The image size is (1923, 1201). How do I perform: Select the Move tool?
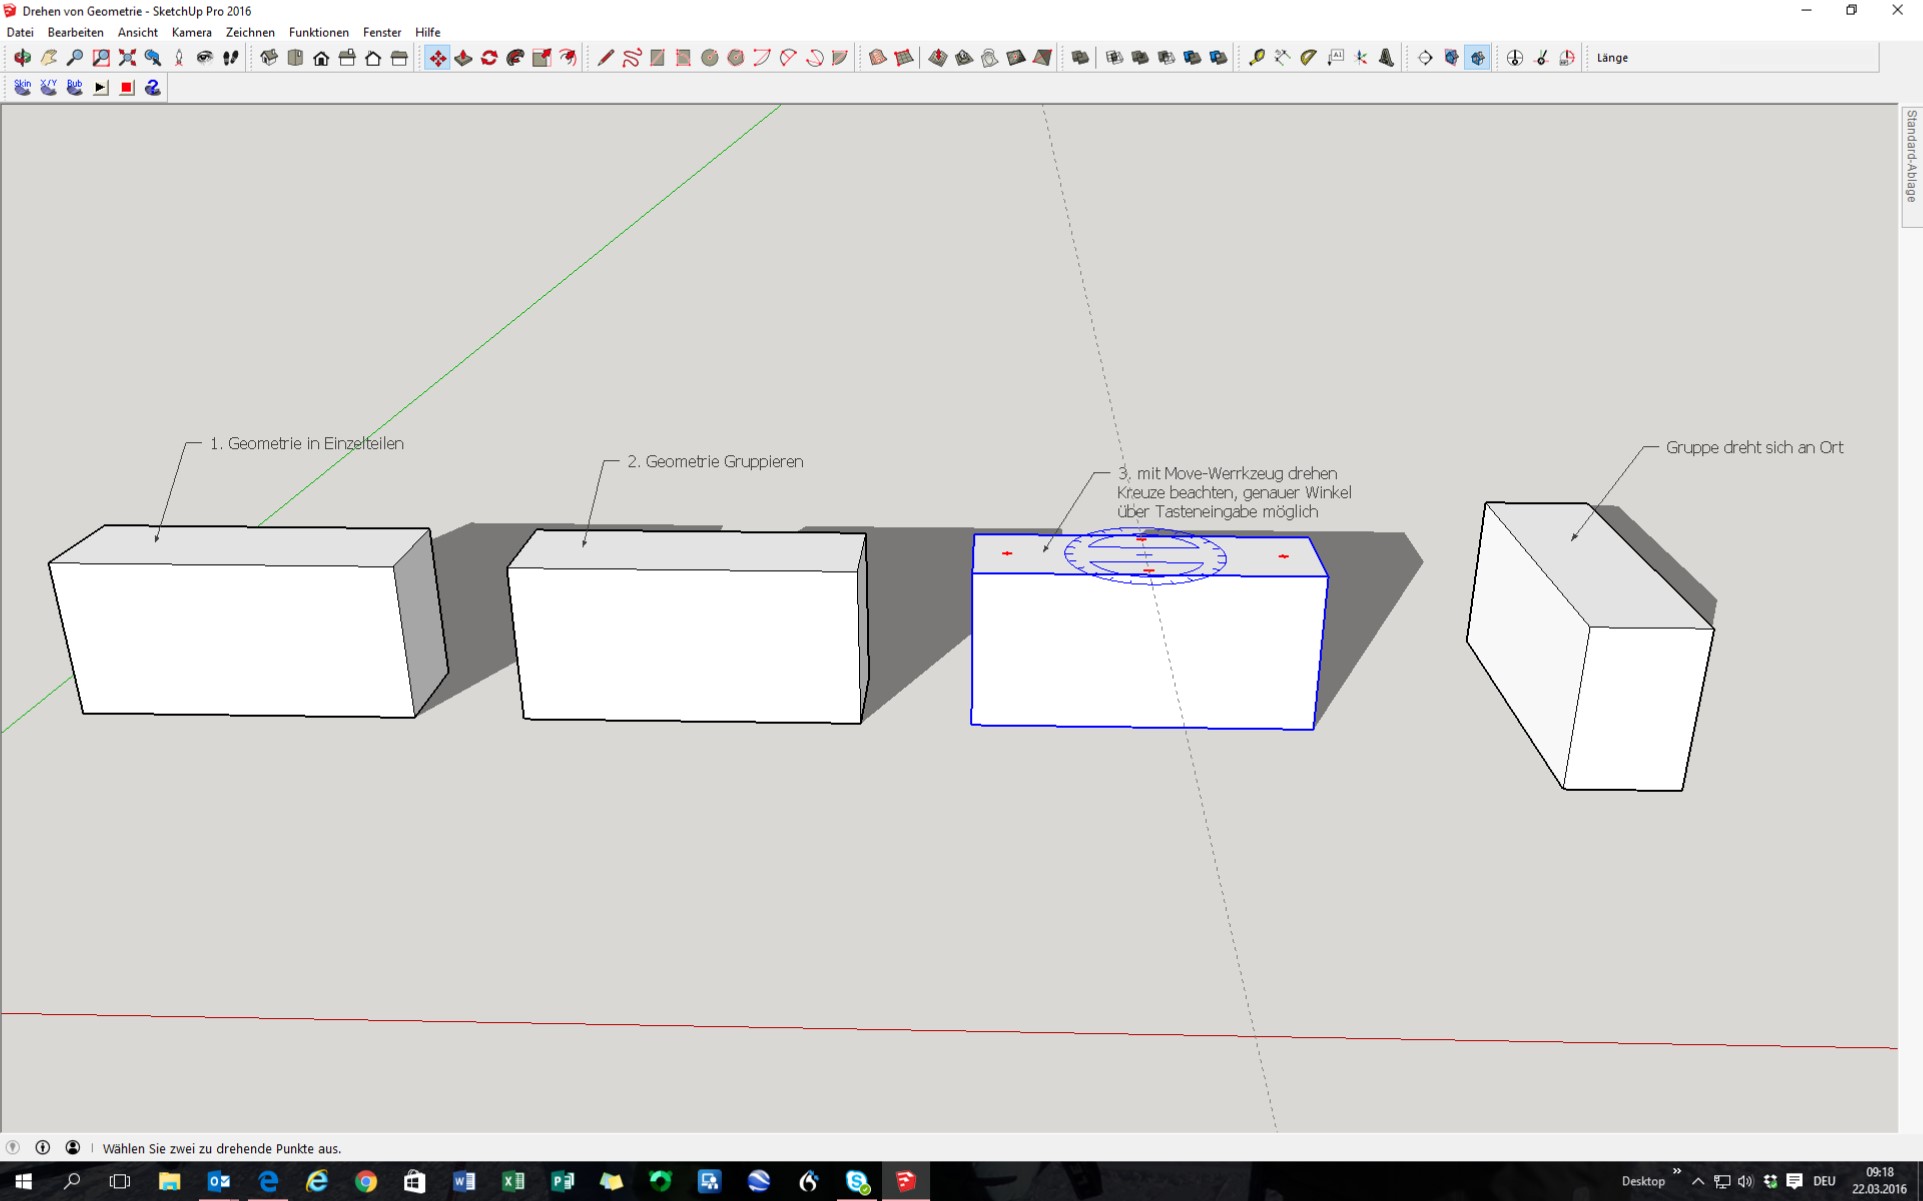pos(437,58)
